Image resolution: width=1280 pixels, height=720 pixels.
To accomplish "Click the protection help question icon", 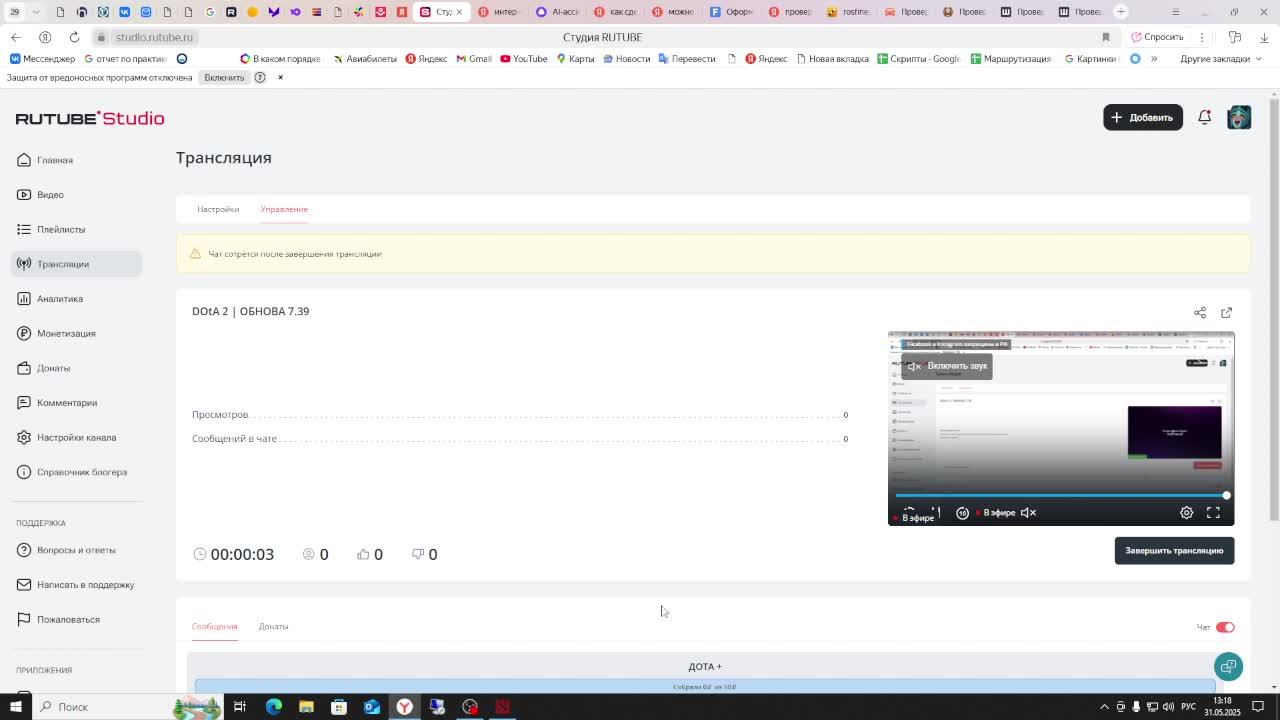I will [260, 77].
